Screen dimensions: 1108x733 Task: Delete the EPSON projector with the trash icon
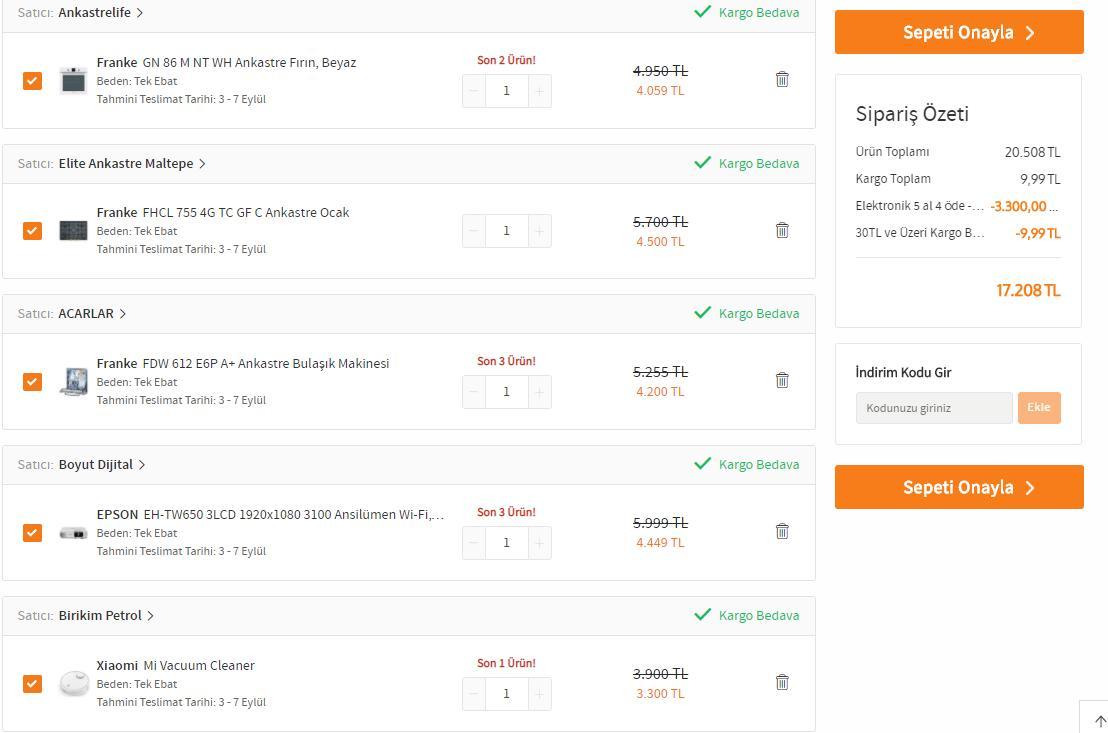782,531
